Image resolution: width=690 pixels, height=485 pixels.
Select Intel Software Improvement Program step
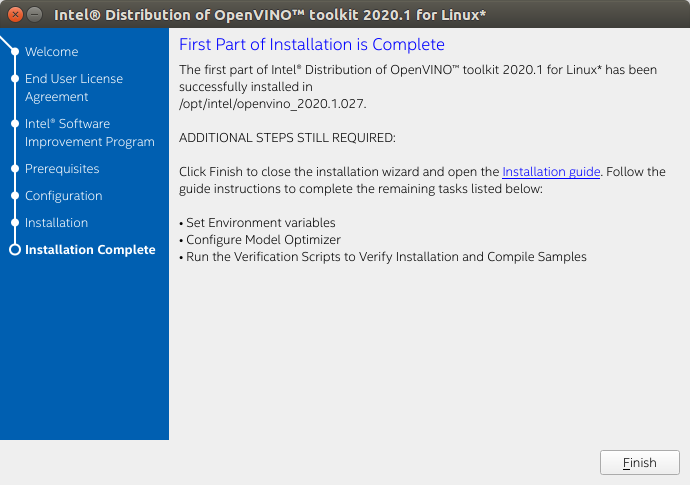[89, 133]
